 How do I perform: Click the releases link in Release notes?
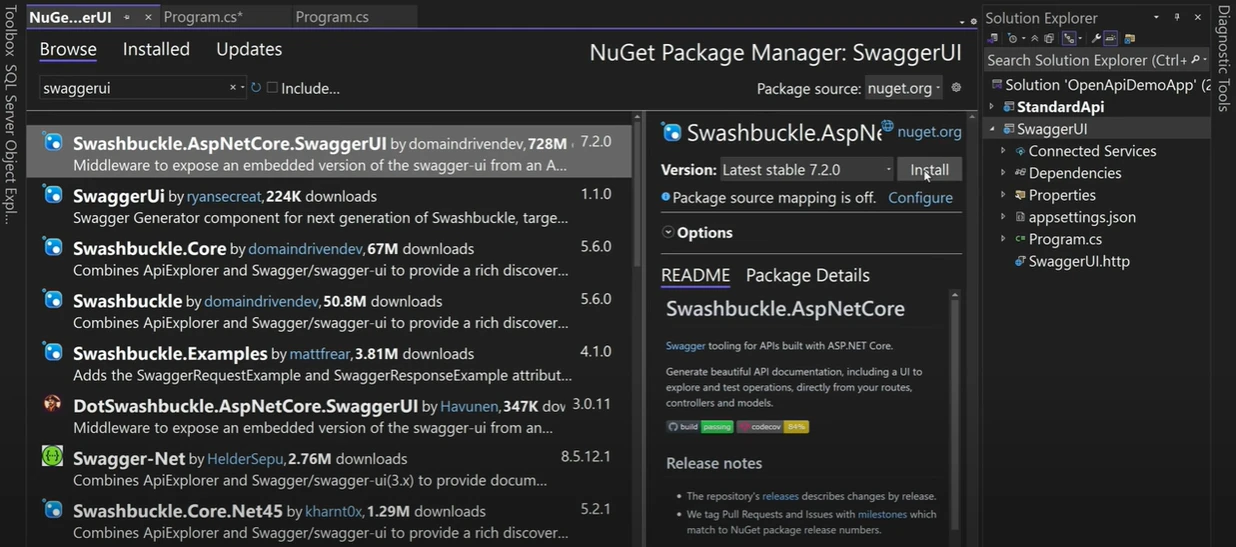[x=780, y=496]
